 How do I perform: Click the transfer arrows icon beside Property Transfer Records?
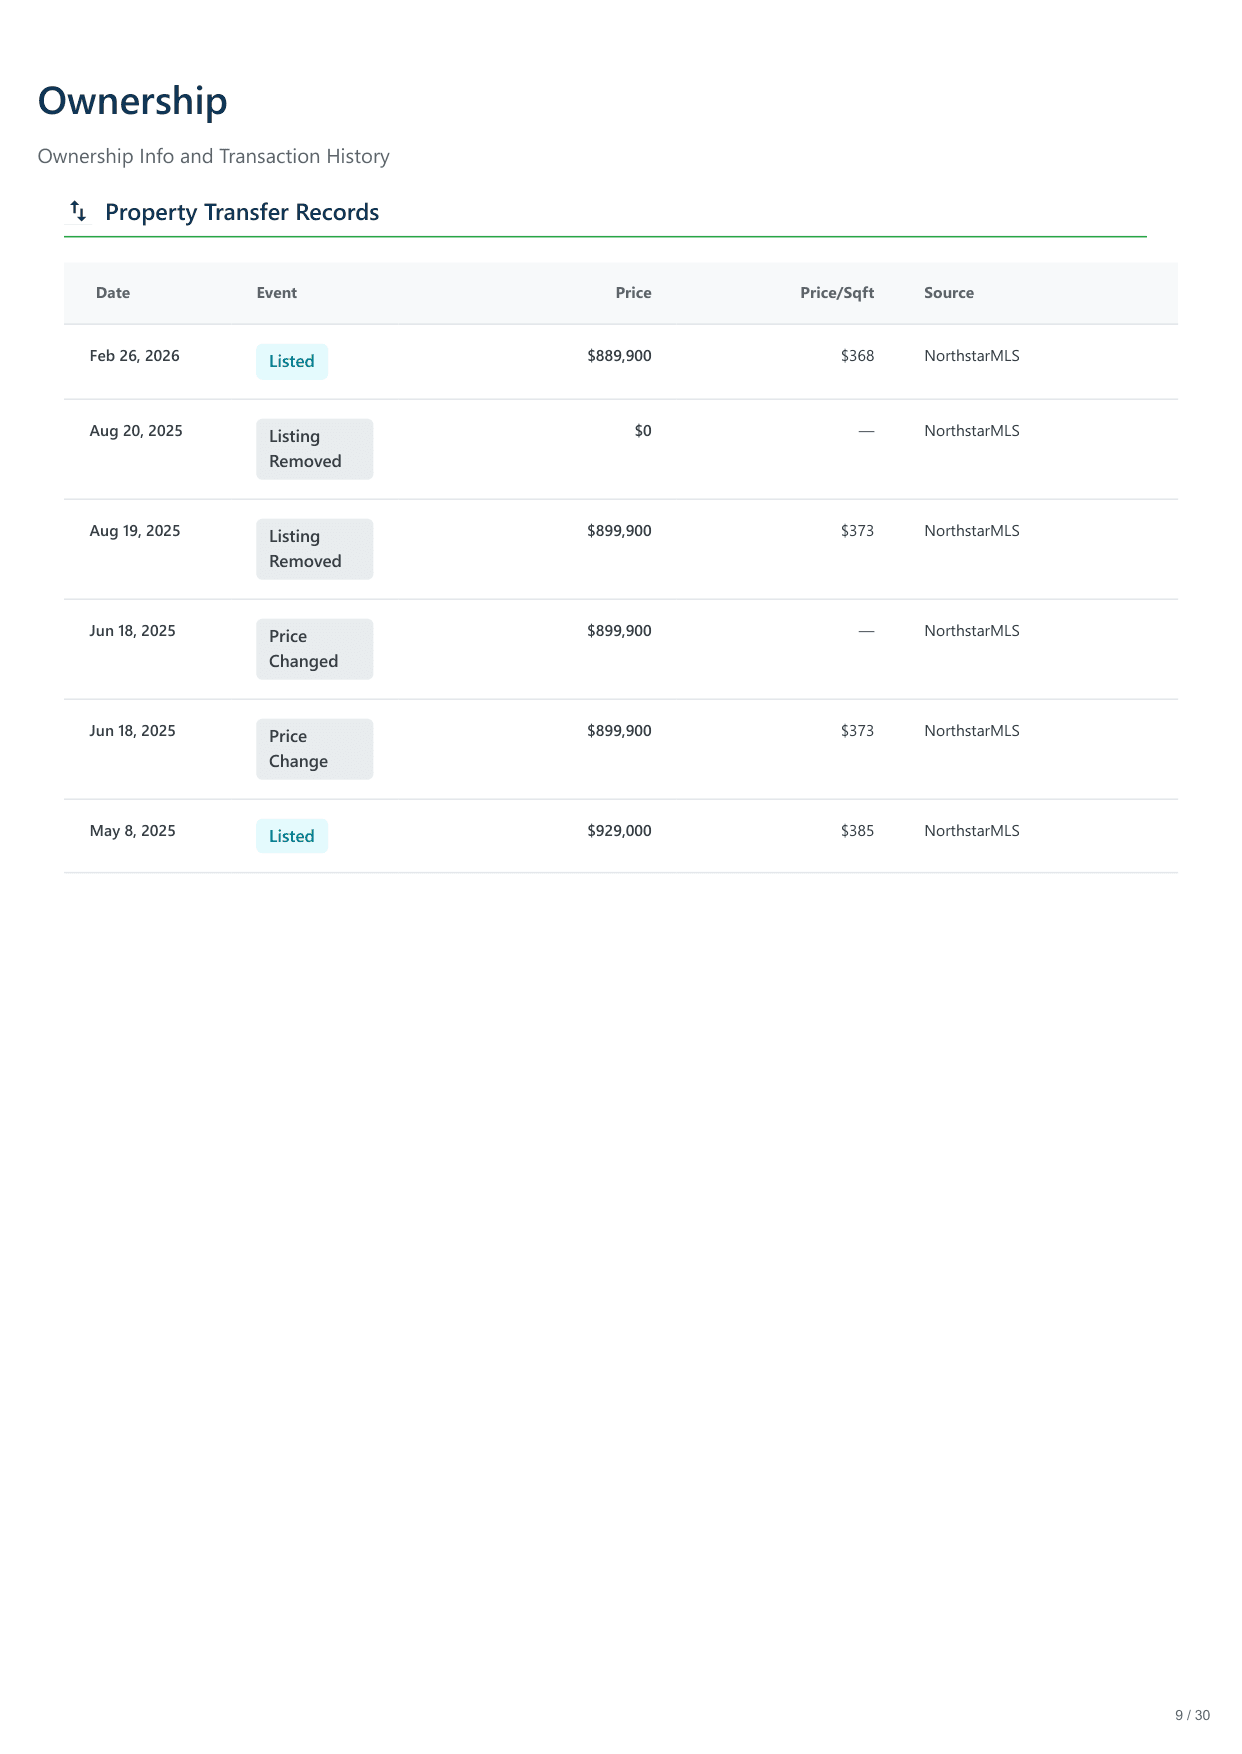78,211
